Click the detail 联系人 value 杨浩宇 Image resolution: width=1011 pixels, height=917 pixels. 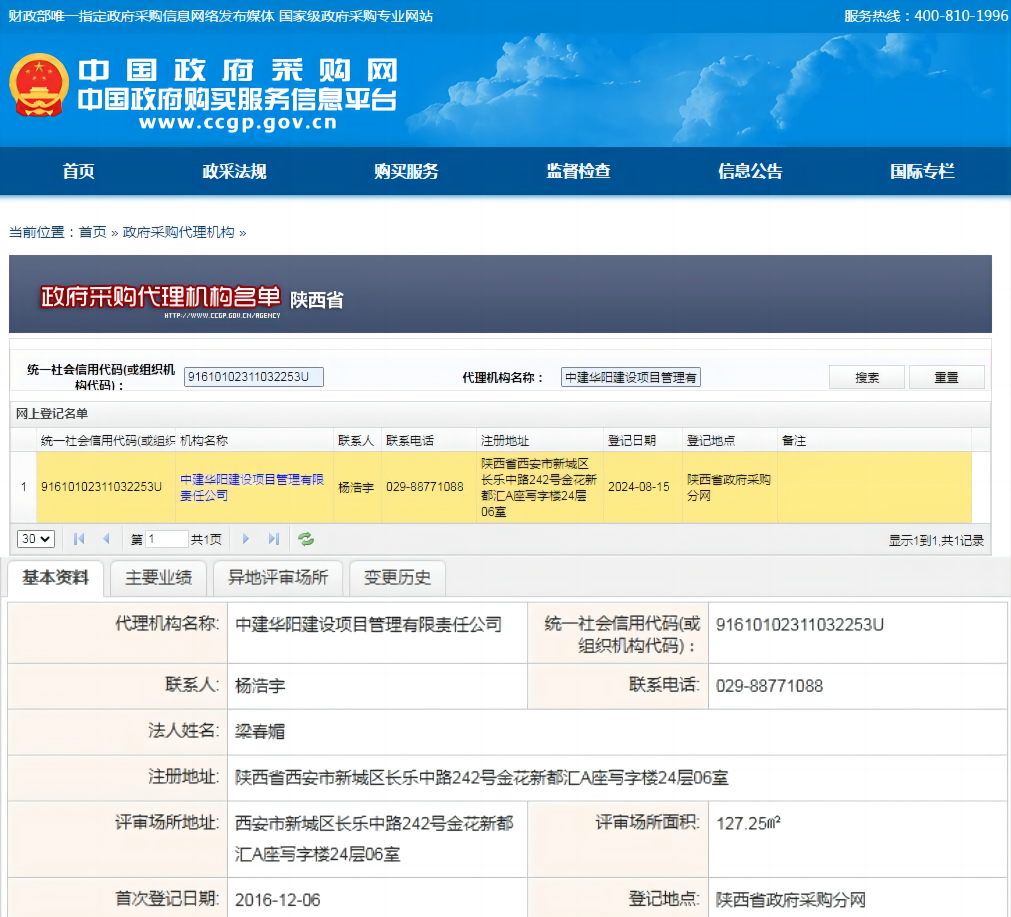tap(260, 685)
